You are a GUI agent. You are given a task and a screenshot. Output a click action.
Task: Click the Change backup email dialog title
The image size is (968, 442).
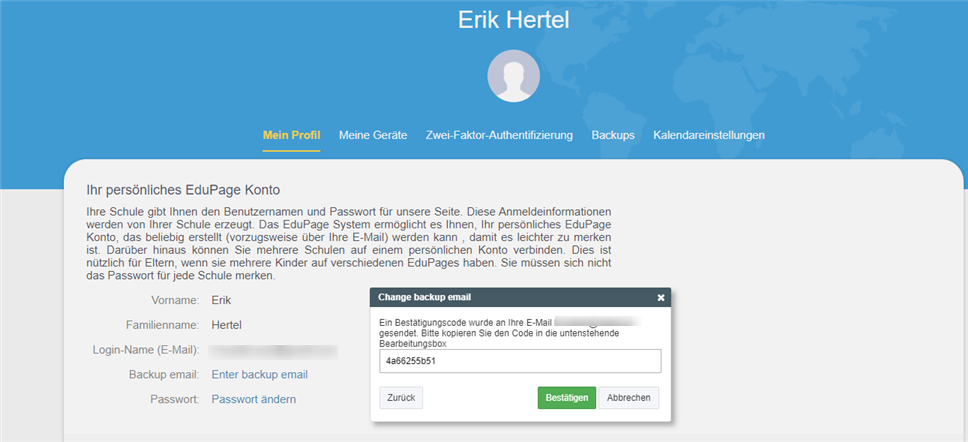click(424, 298)
